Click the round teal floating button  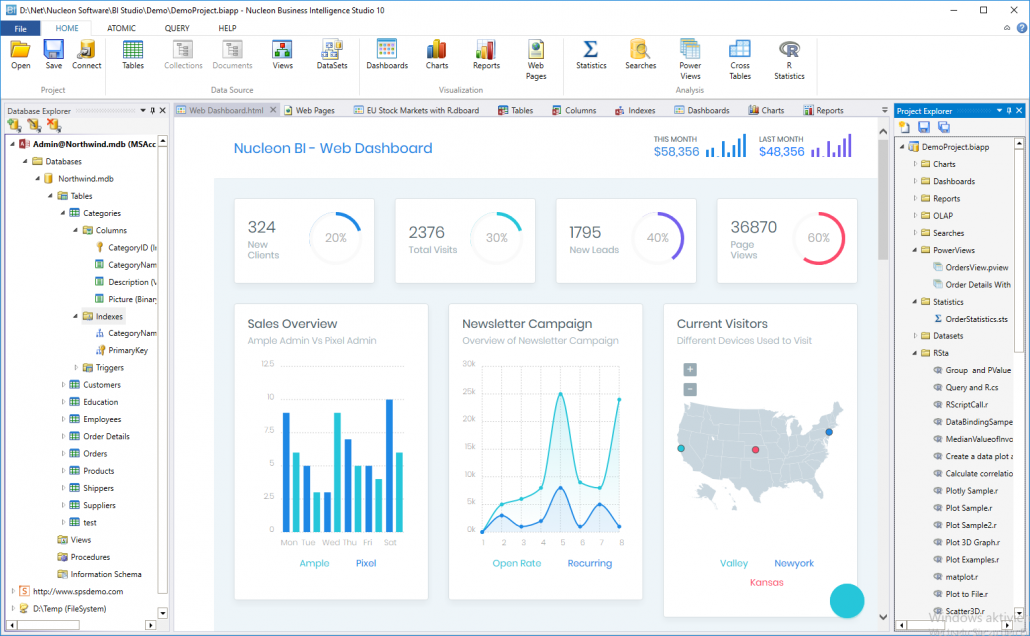tap(847, 601)
